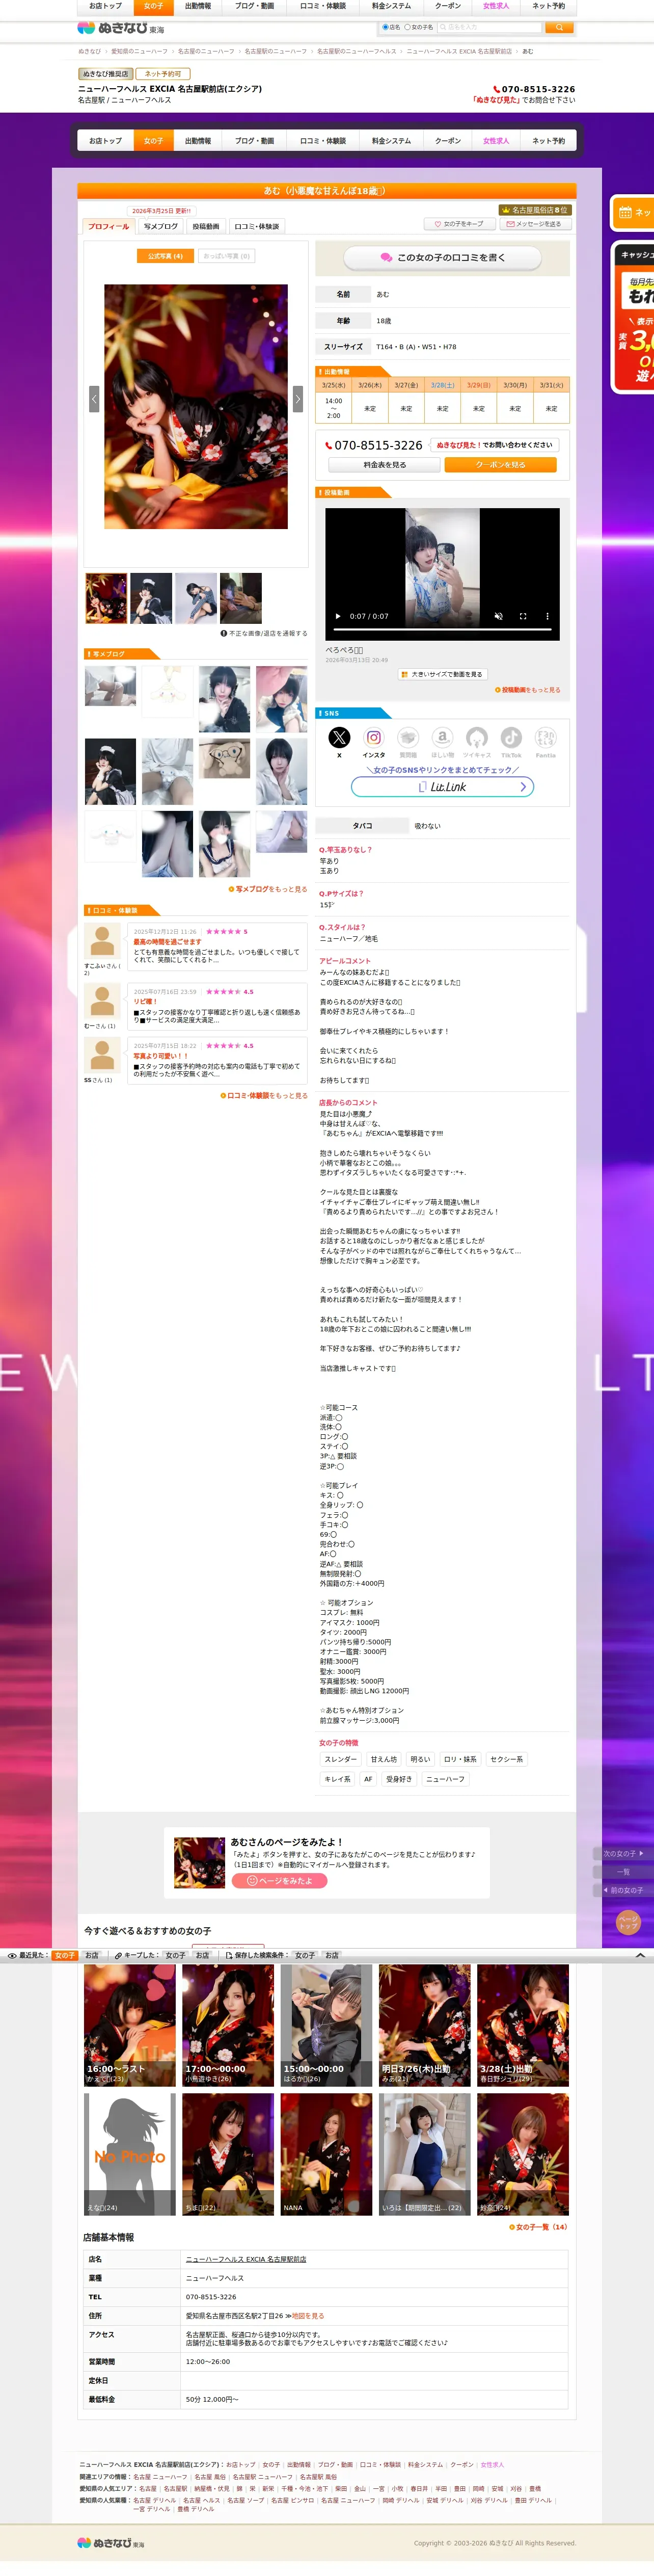Click the pink ページをみたよ button

point(280,1881)
